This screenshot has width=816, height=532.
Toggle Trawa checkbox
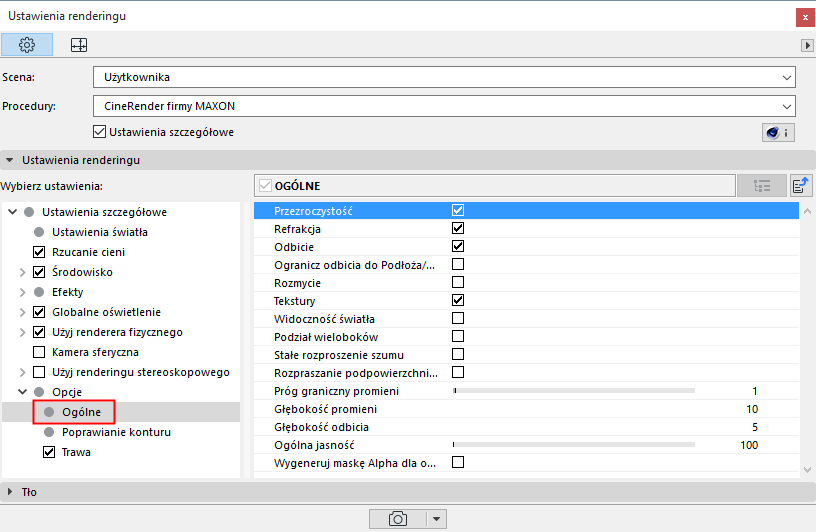click(x=49, y=452)
